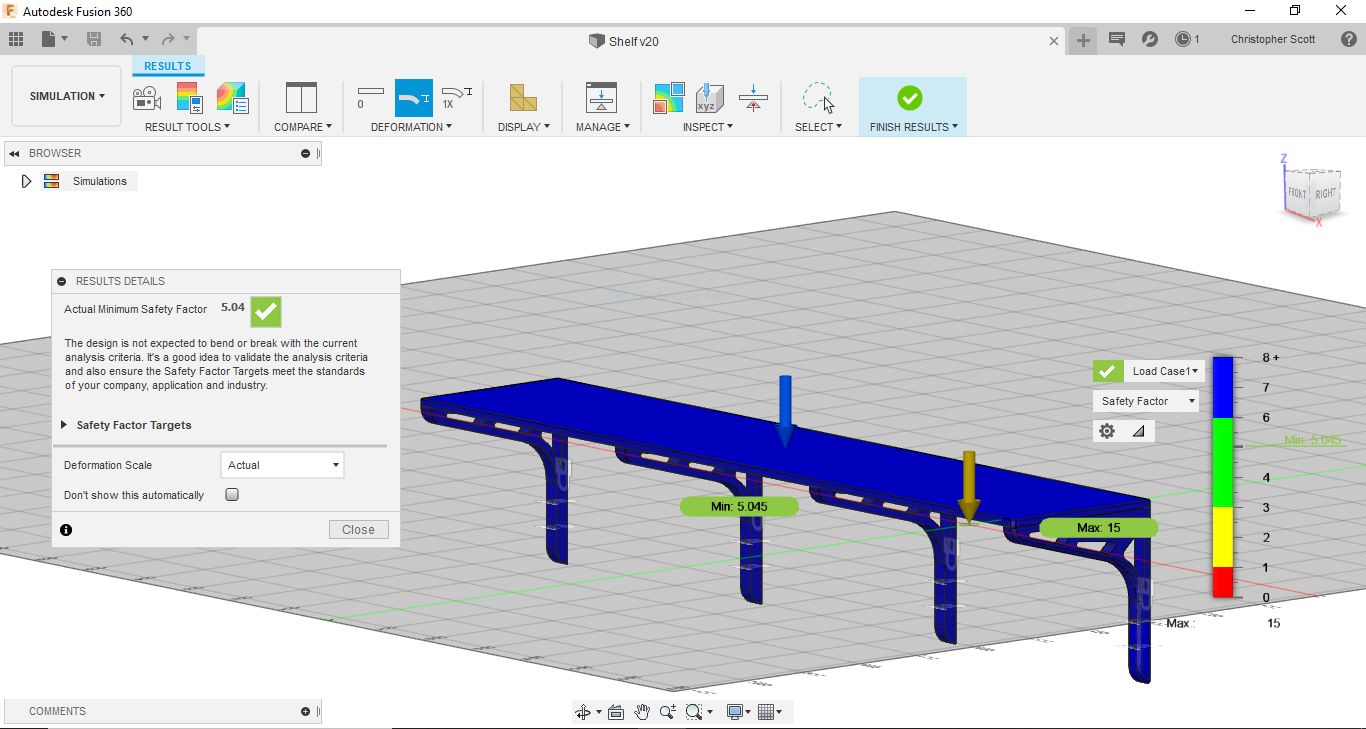Select the highlighted deformation scale icon
The width and height of the screenshot is (1366, 729).
click(413, 98)
